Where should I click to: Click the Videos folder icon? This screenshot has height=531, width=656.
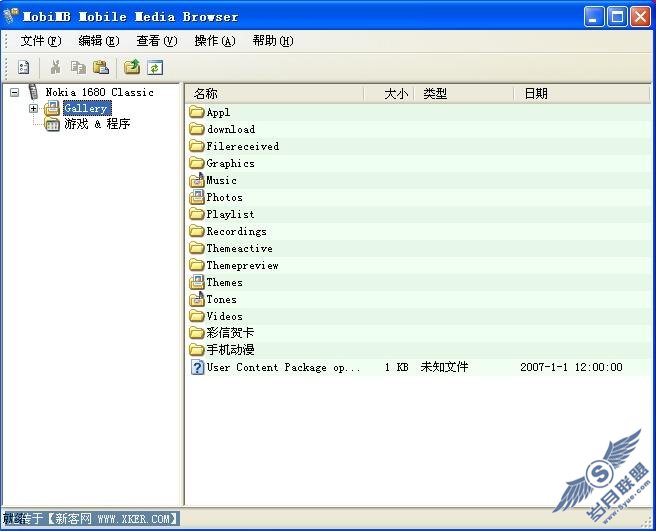[x=197, y=316]
